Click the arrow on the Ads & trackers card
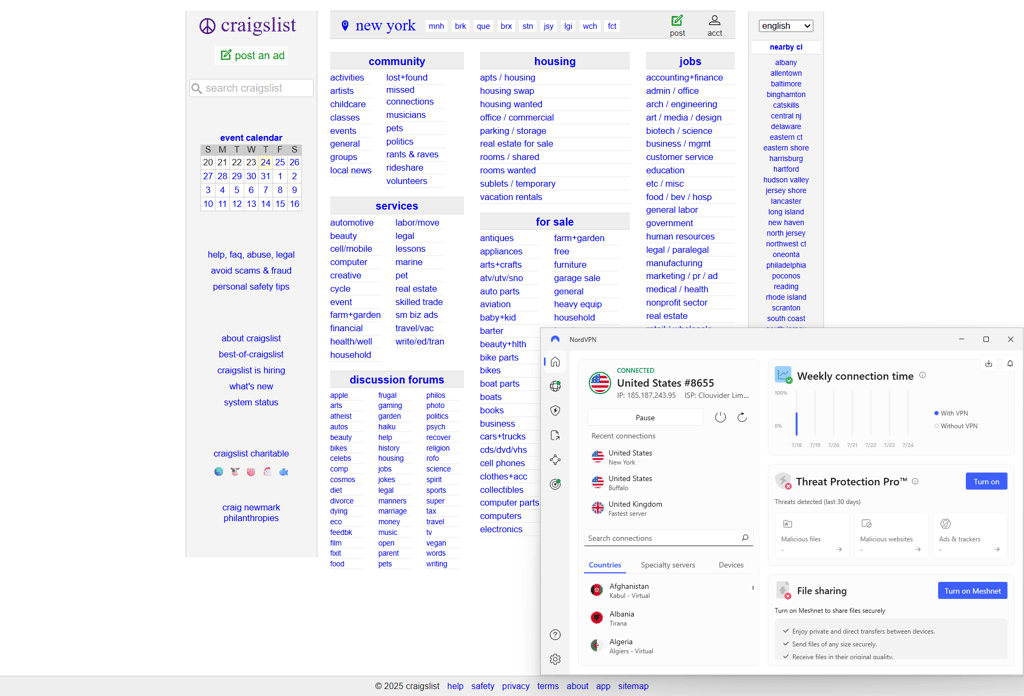The image size is (1024, 696). 997,550
